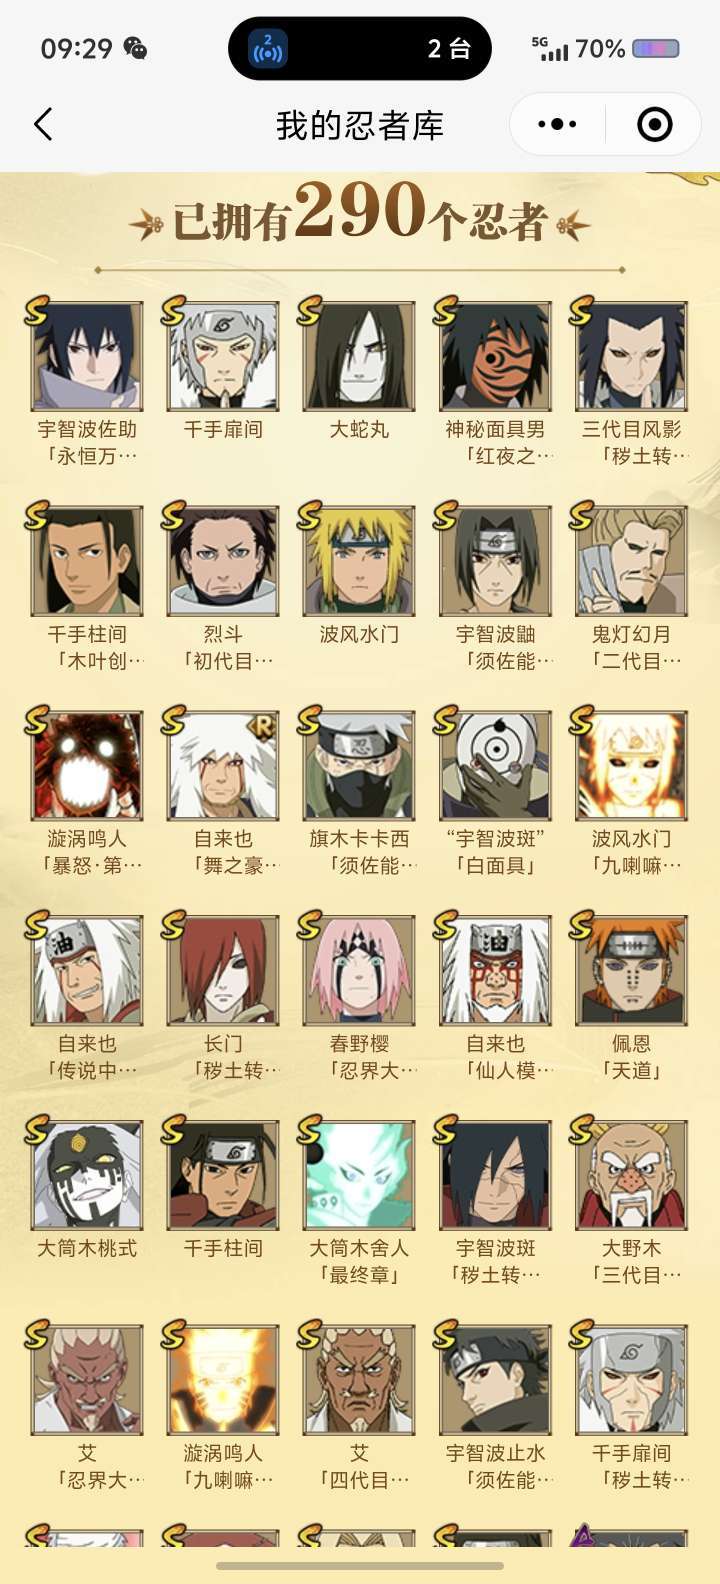Select the 大蛇丸 ninja portrait
Screen dimensions: 720x1584
click(359, 356)
